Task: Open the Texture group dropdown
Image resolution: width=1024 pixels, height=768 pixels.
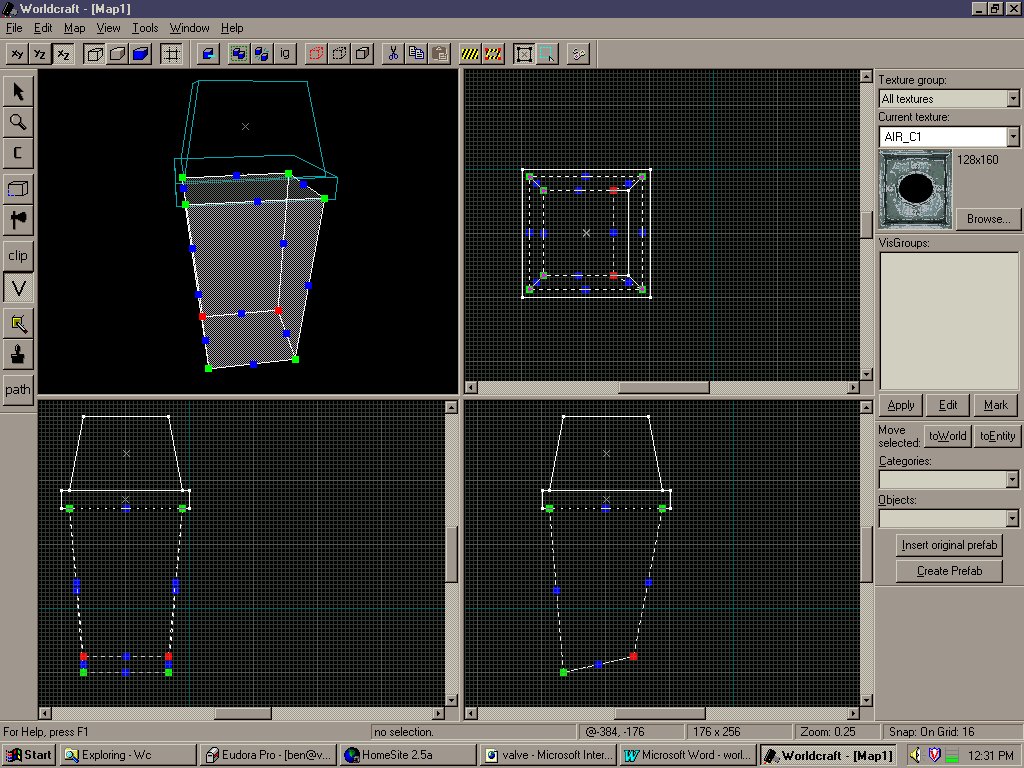Action: click(x=948, y=99)
